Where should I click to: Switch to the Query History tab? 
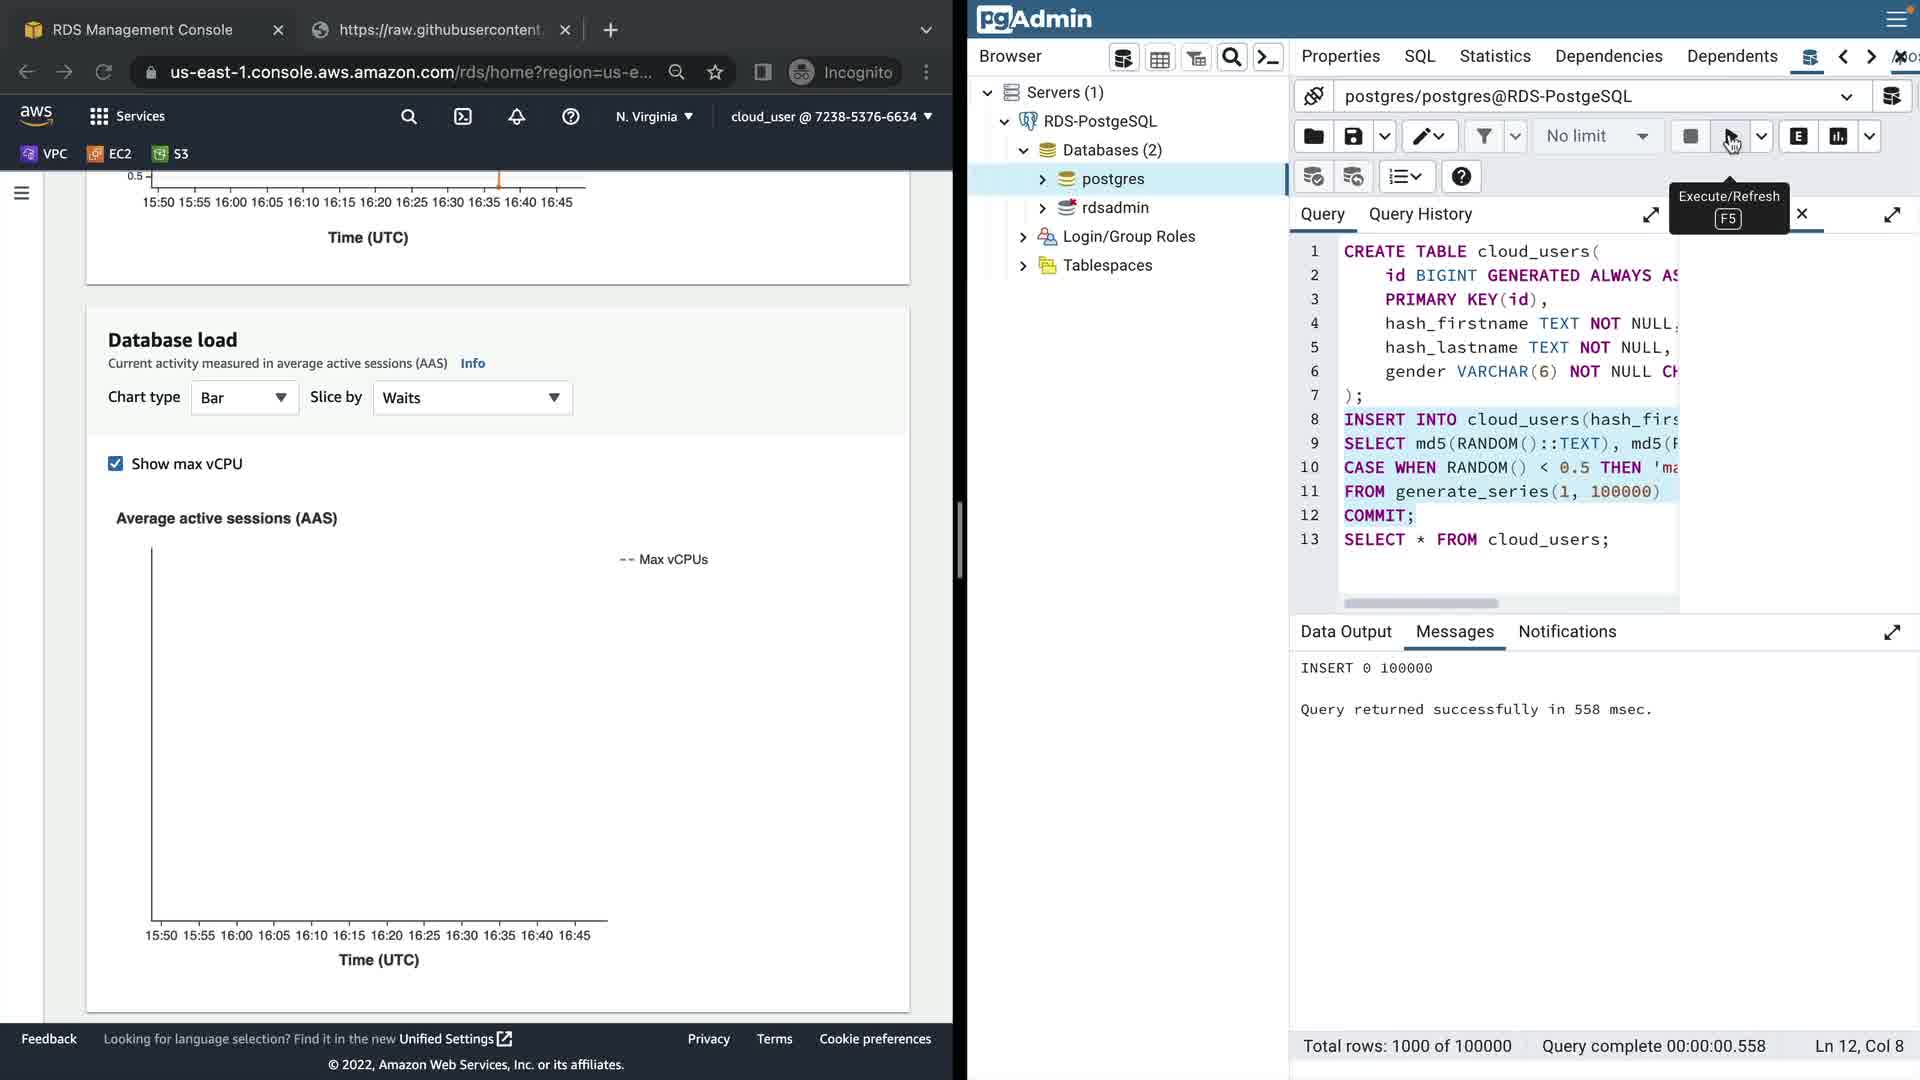[1420, 214]
